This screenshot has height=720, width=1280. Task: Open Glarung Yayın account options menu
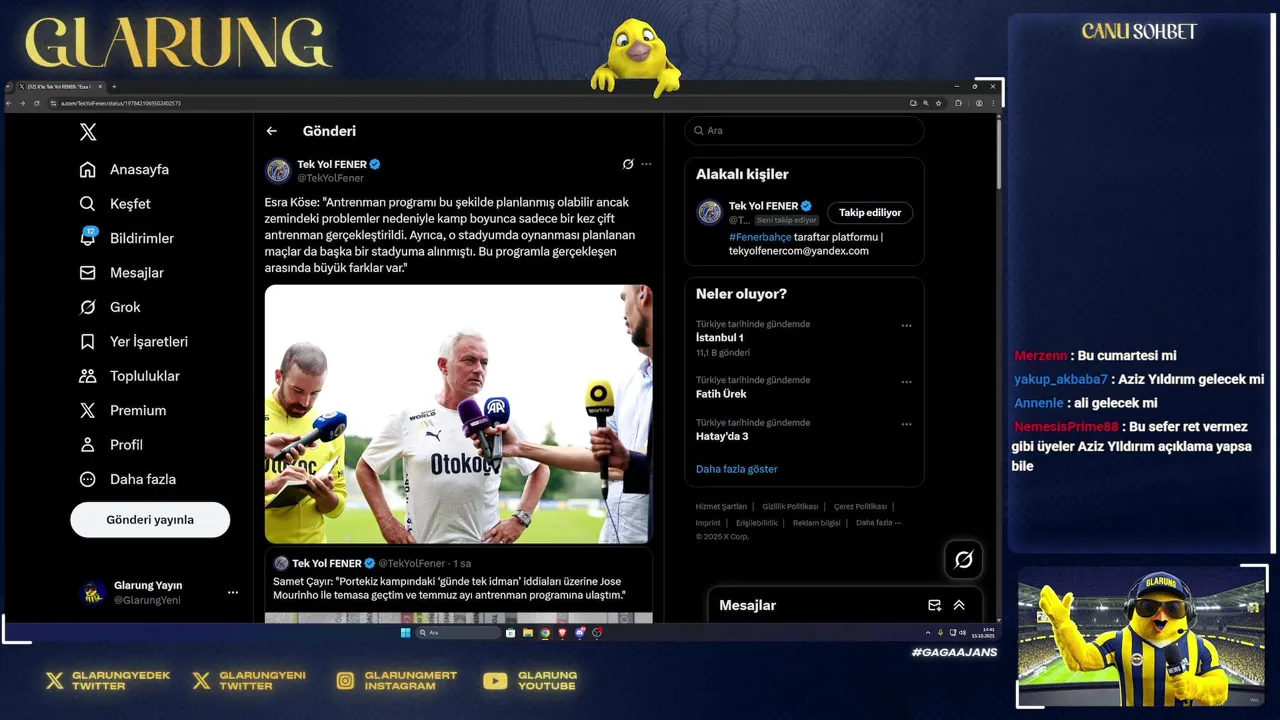233,593
